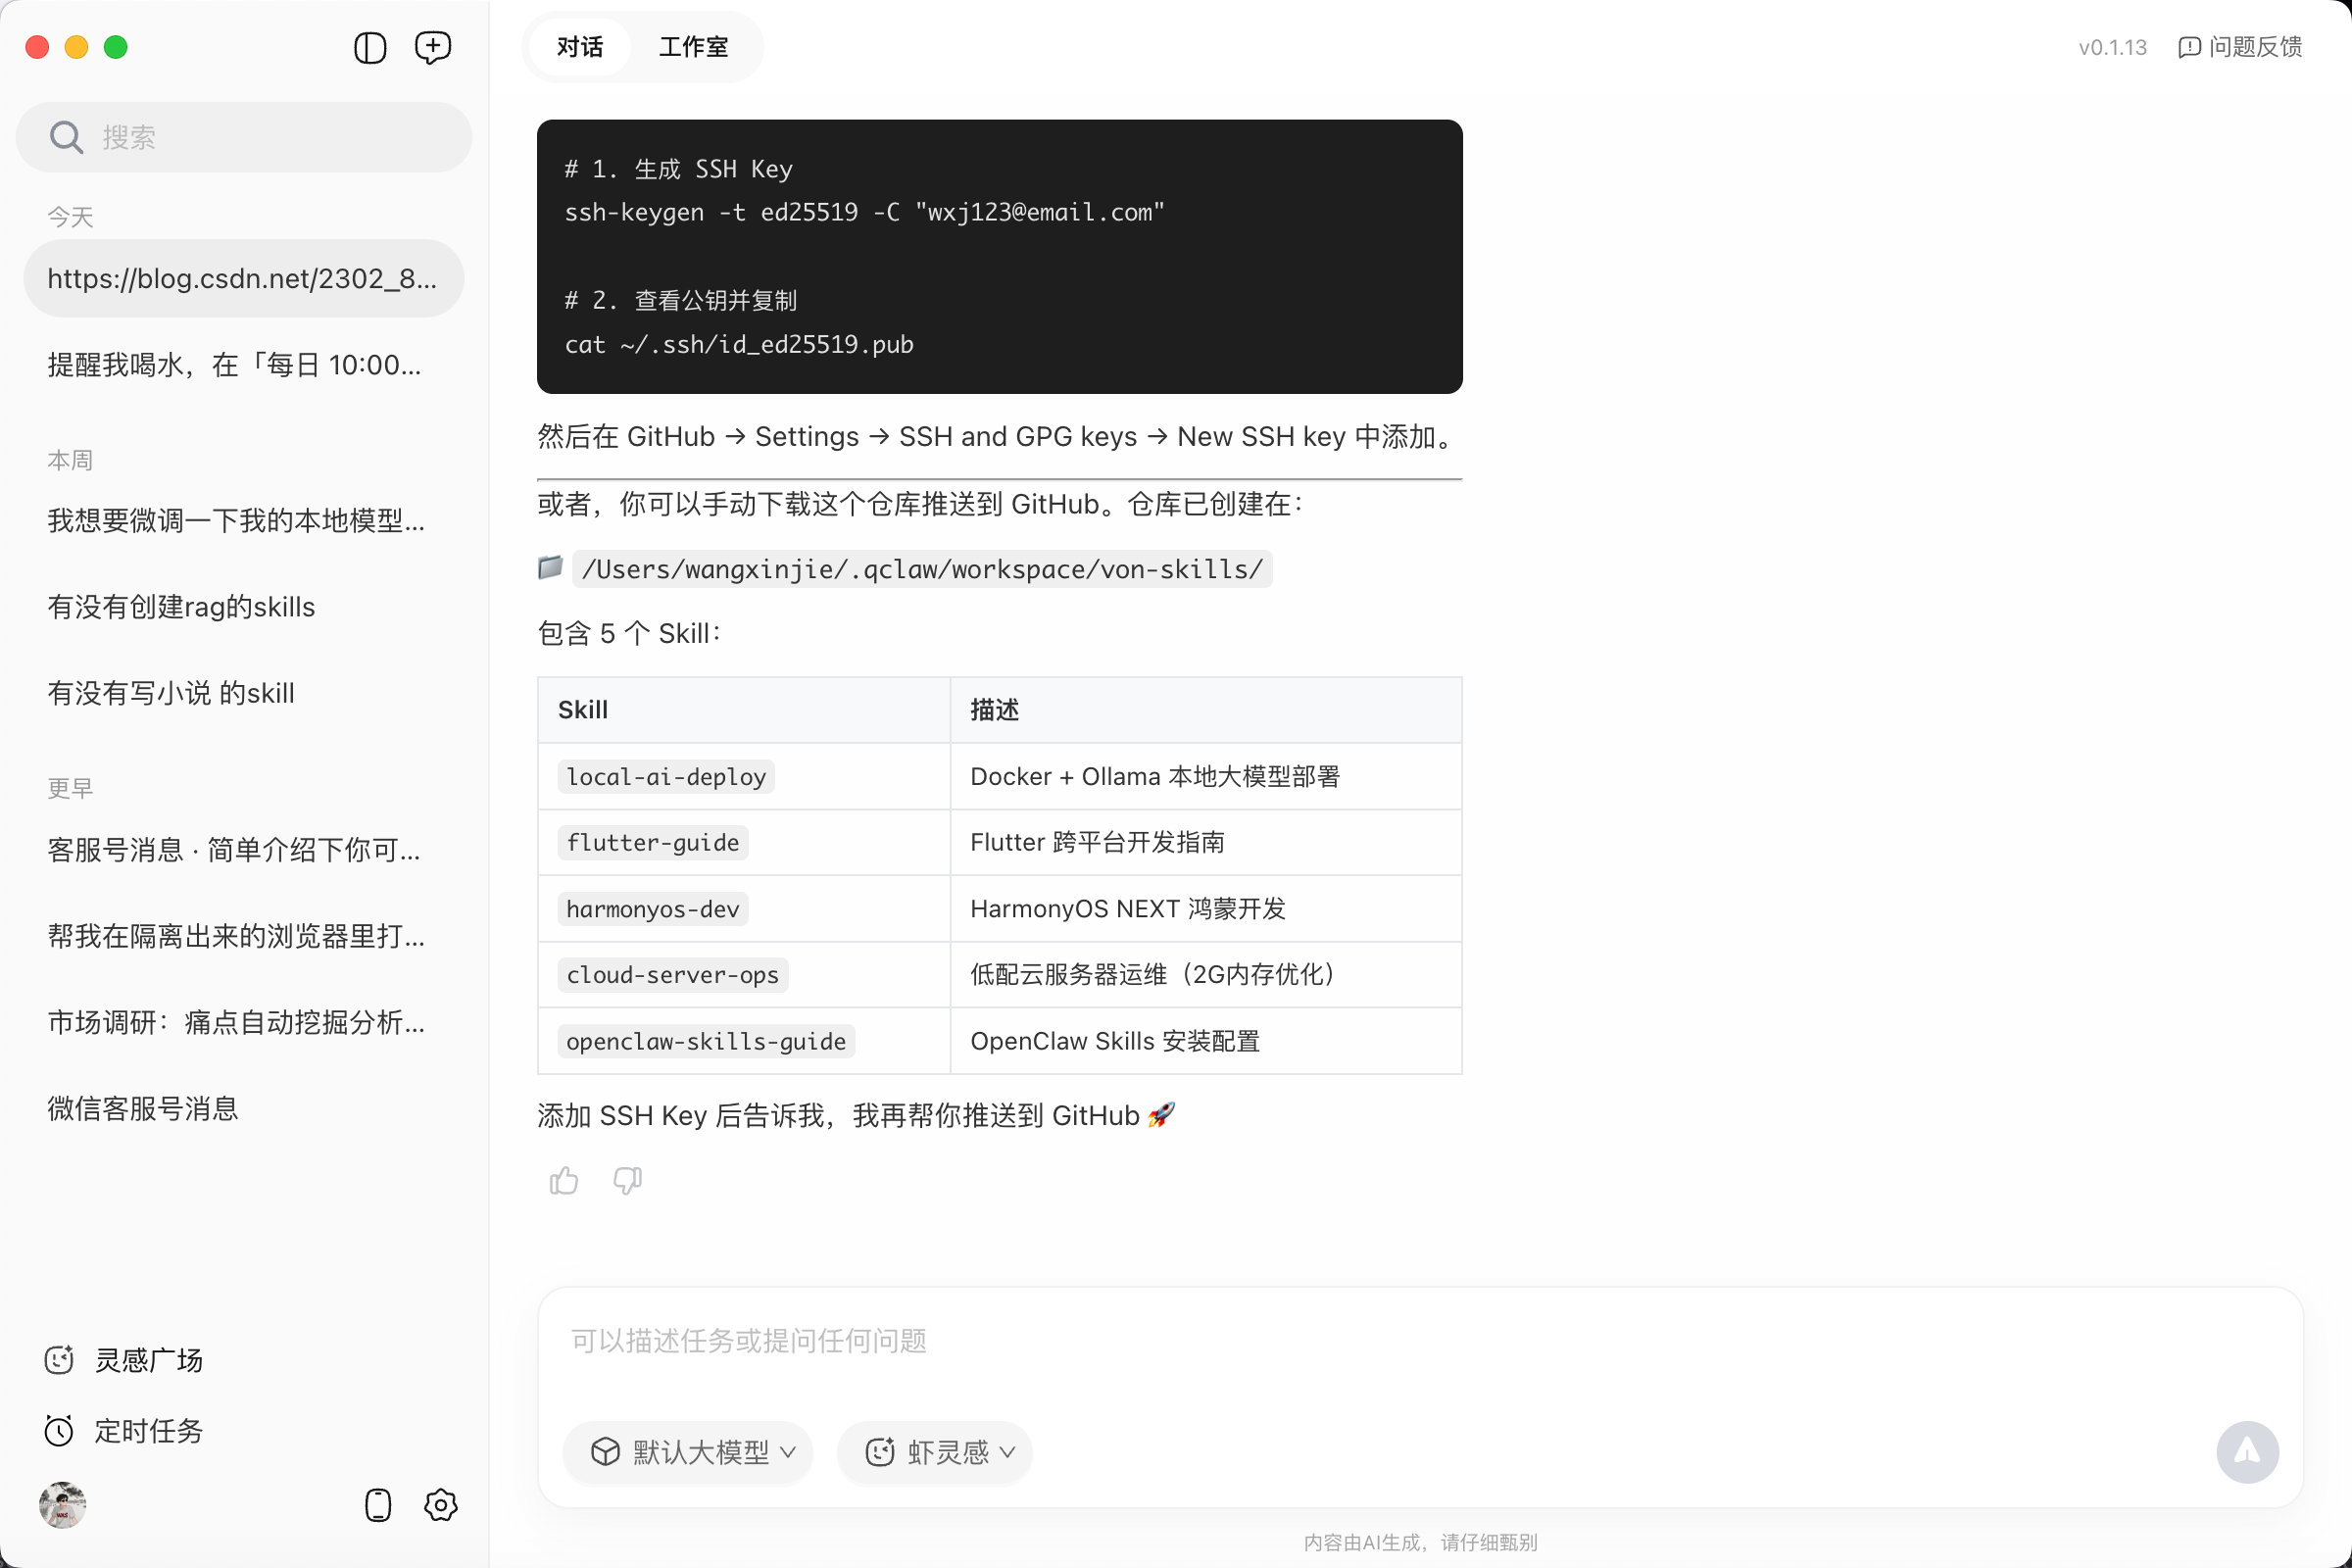This screenshot has height=1568, width=2352.
Task: Click the user avatar thumbnail
Action: pyautogui.click(x=62, y=1505)
